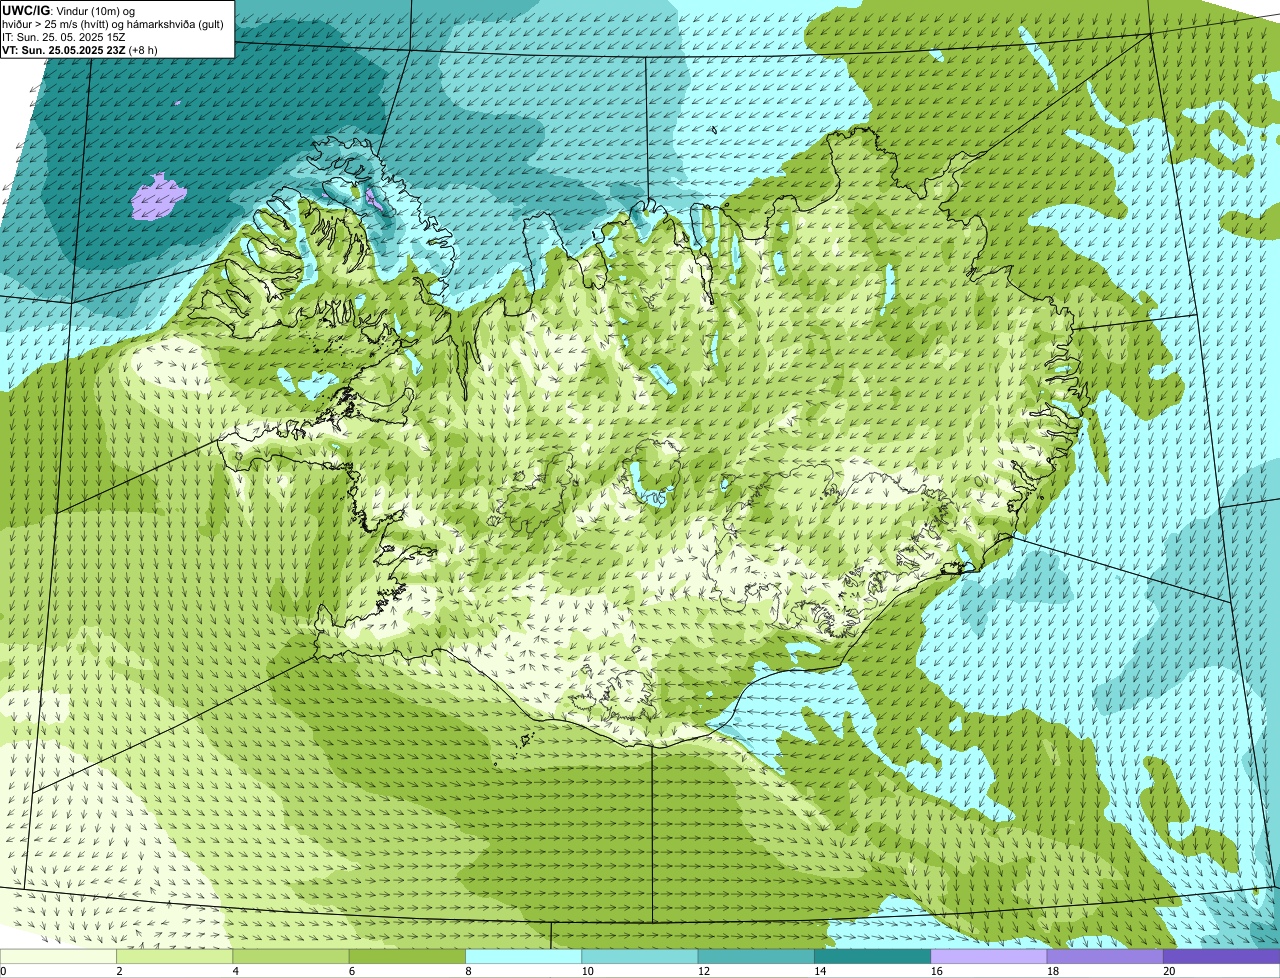Click the 10–12 m/s turquoise legend swatch

(x=640, y=956)
